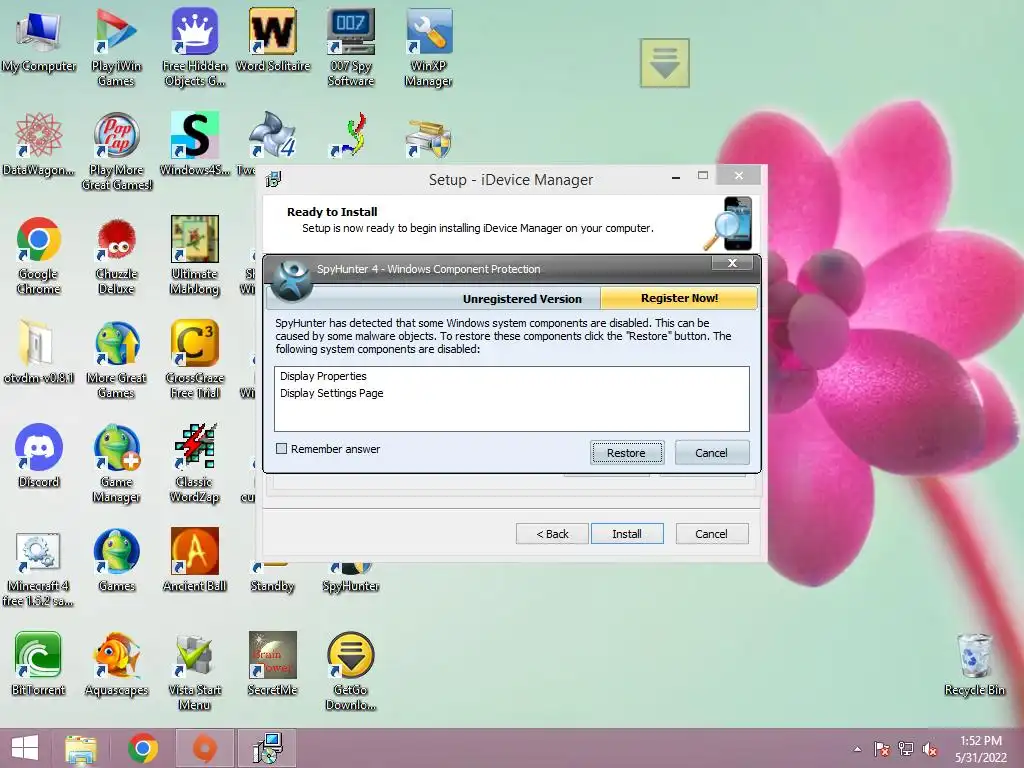Open Standby desktop shortcut
Image resolution: width=1024 pixels, height=768 pixels.
(272, 578)
